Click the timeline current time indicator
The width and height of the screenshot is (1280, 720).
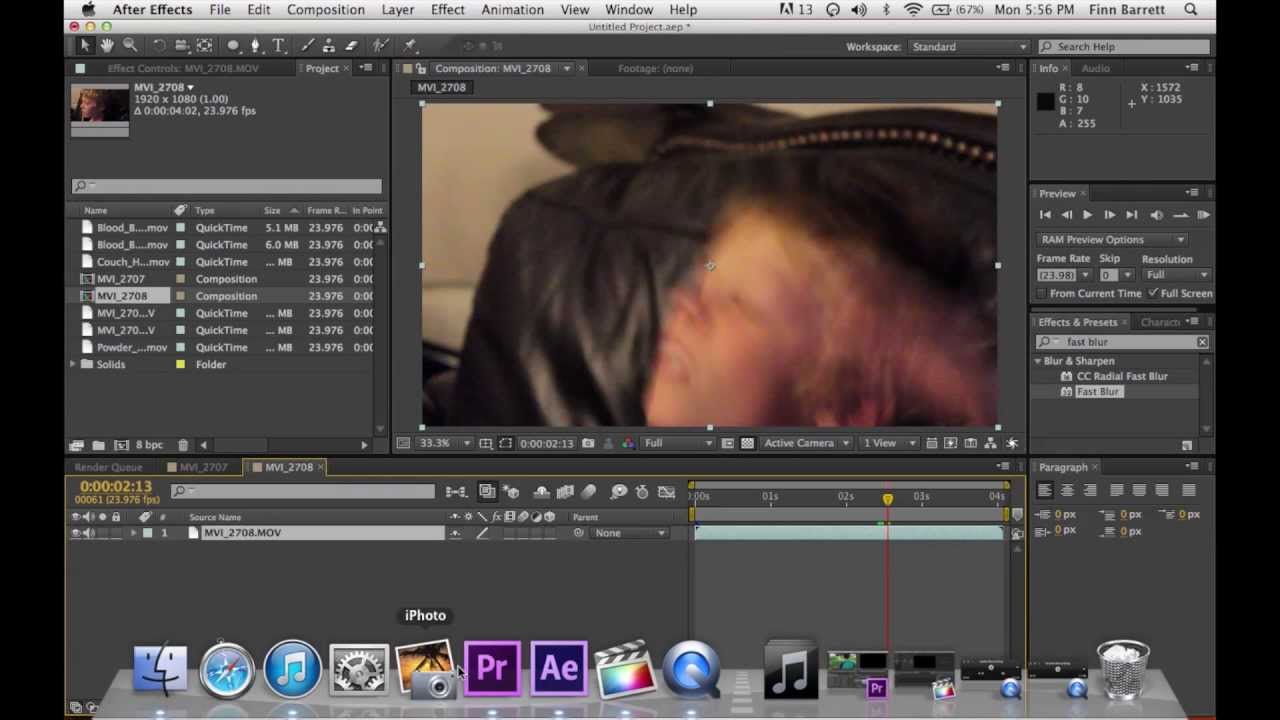click(887, 497)
